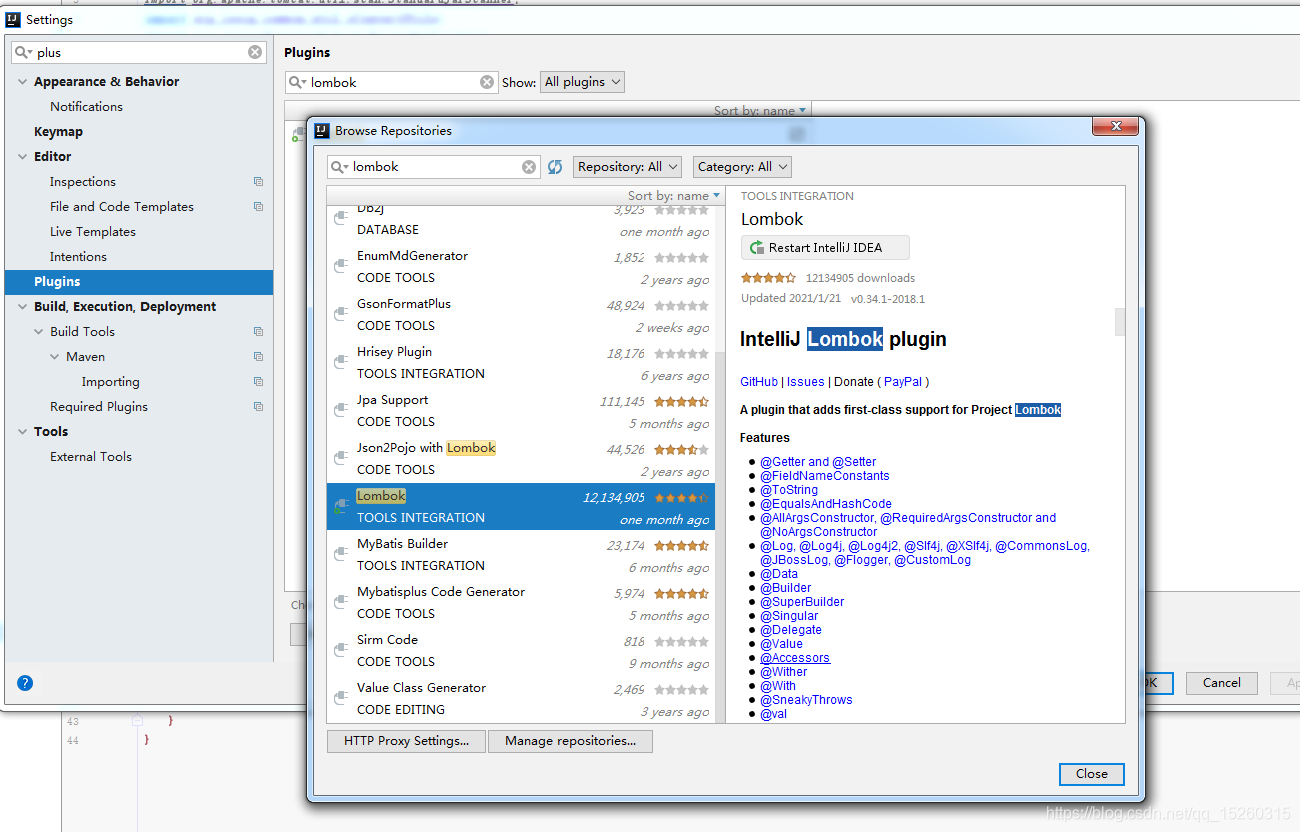Image resolution: width=1300 pixels, height=832 pixels.
Task: Open the Category: All dropdown
Action: click(x=742, y=167)
